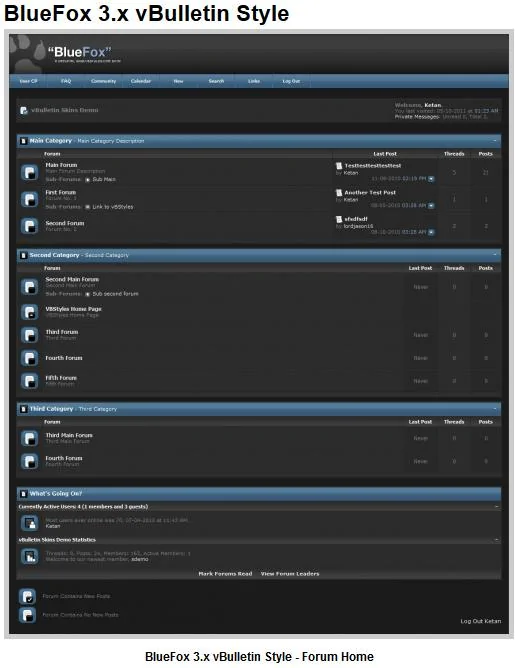
Task: Click the Fifth Forum status icon
Action: 29,381
